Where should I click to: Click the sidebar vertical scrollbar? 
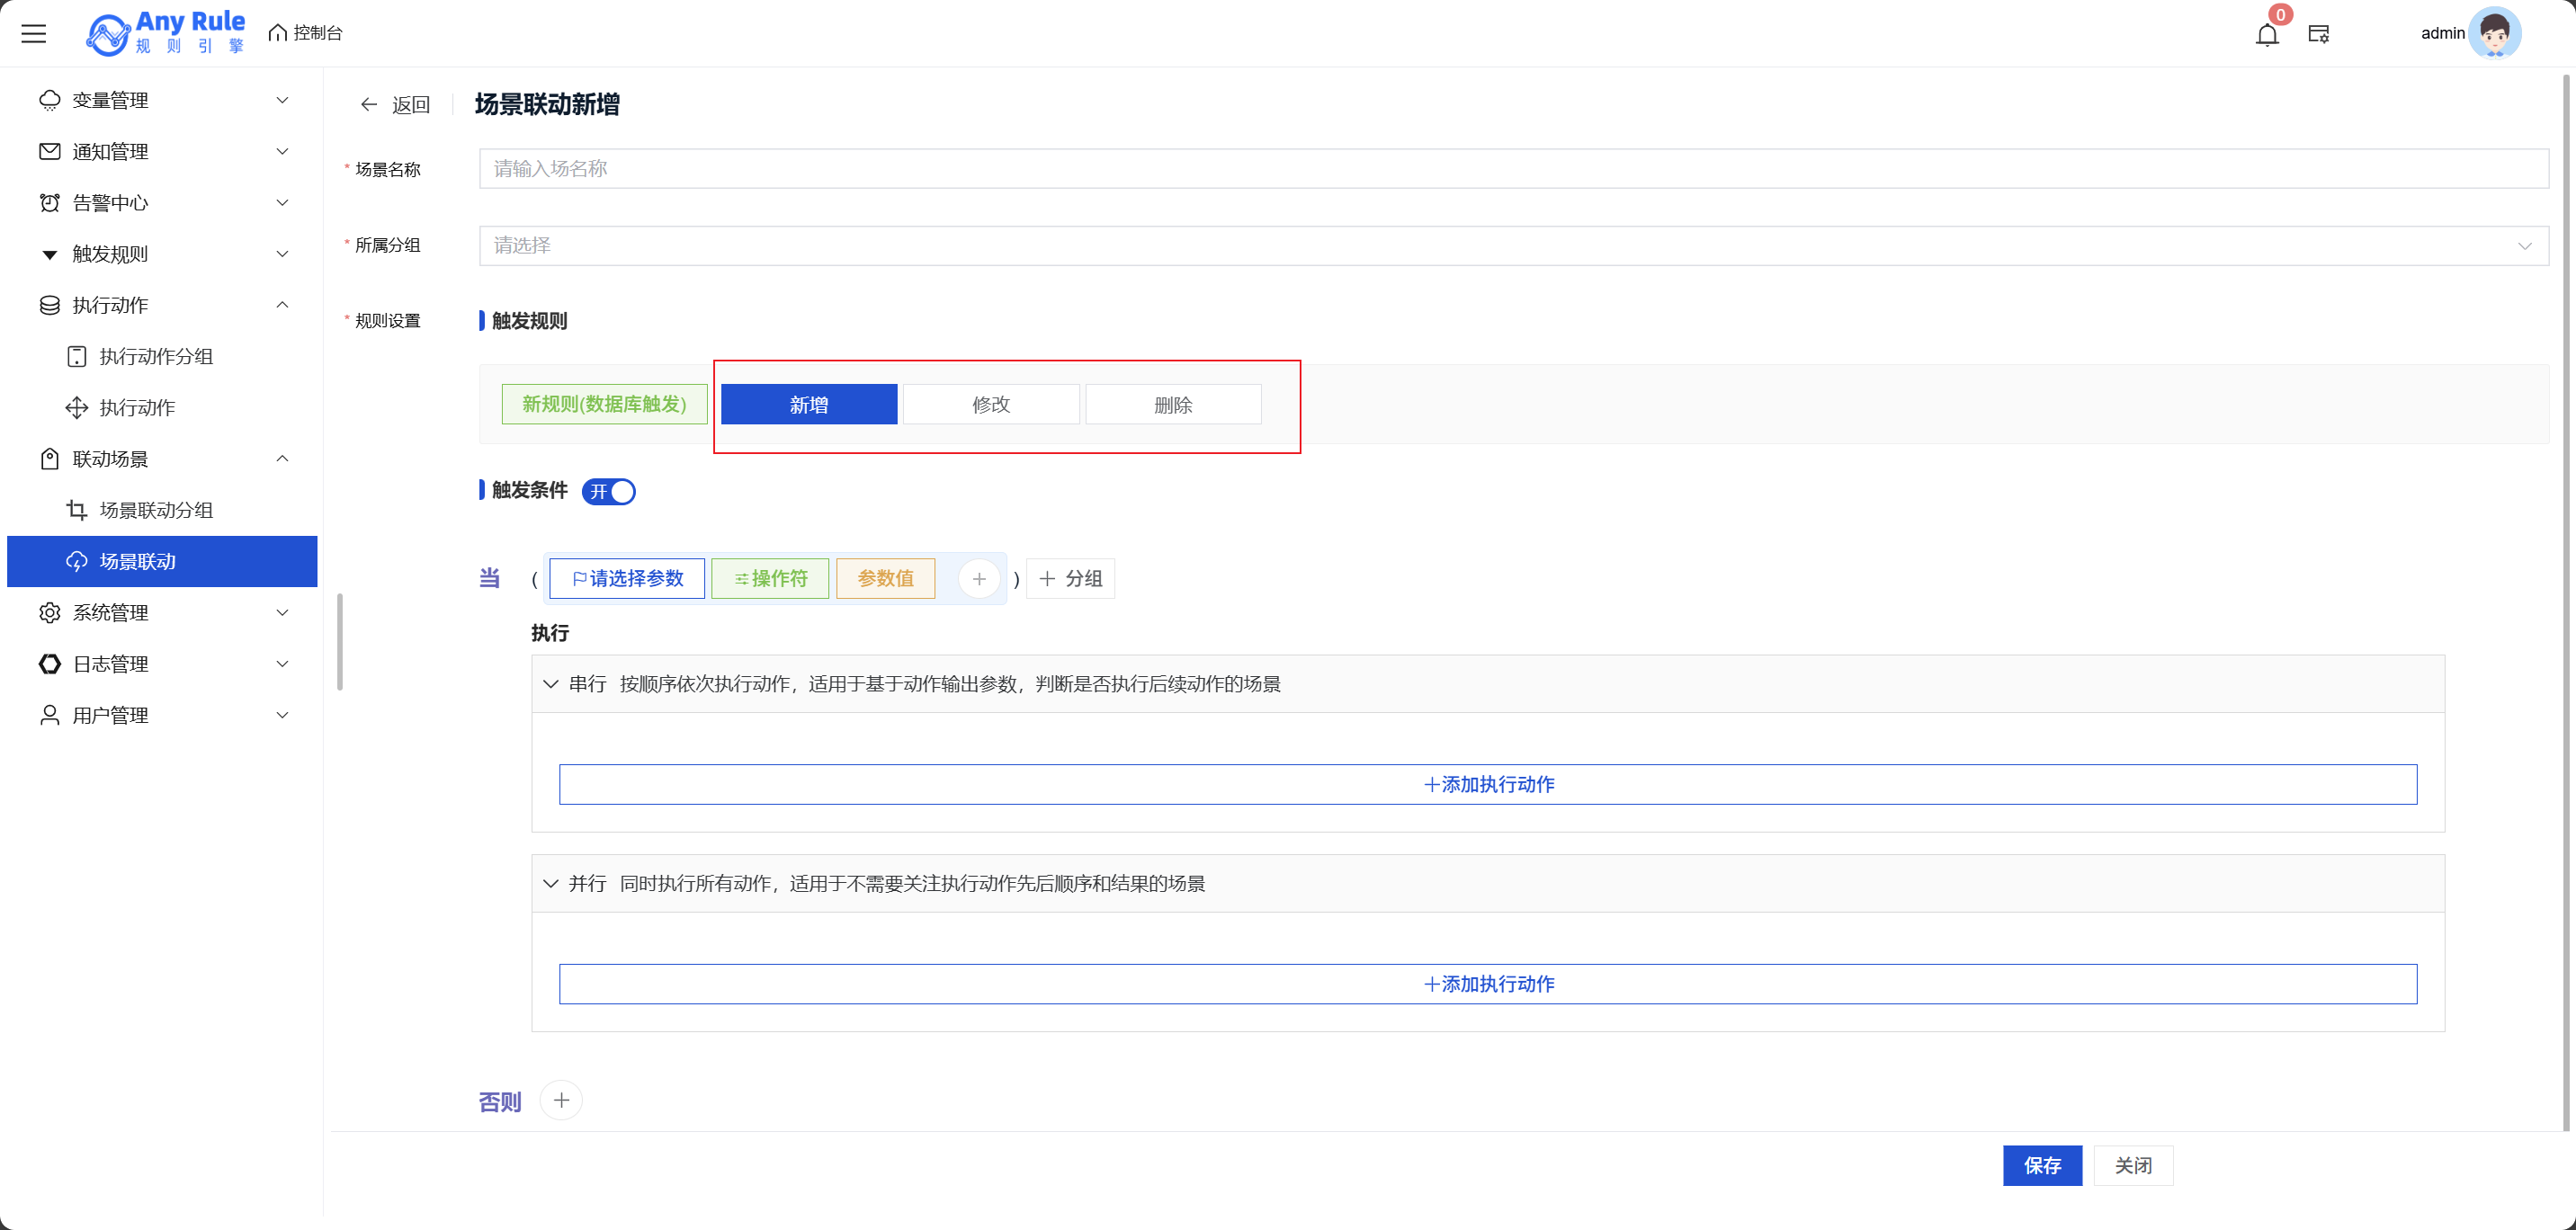340,642
